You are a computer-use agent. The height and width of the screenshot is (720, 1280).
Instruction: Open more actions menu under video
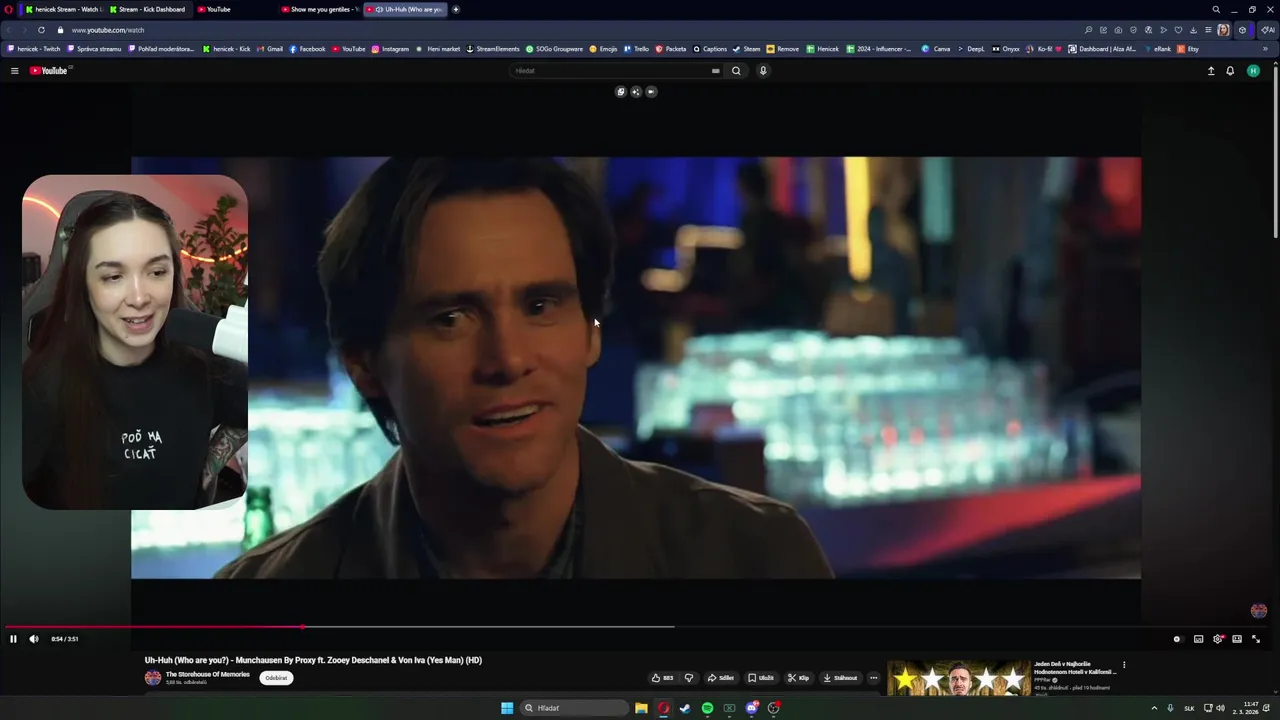(x=873, y=678)
